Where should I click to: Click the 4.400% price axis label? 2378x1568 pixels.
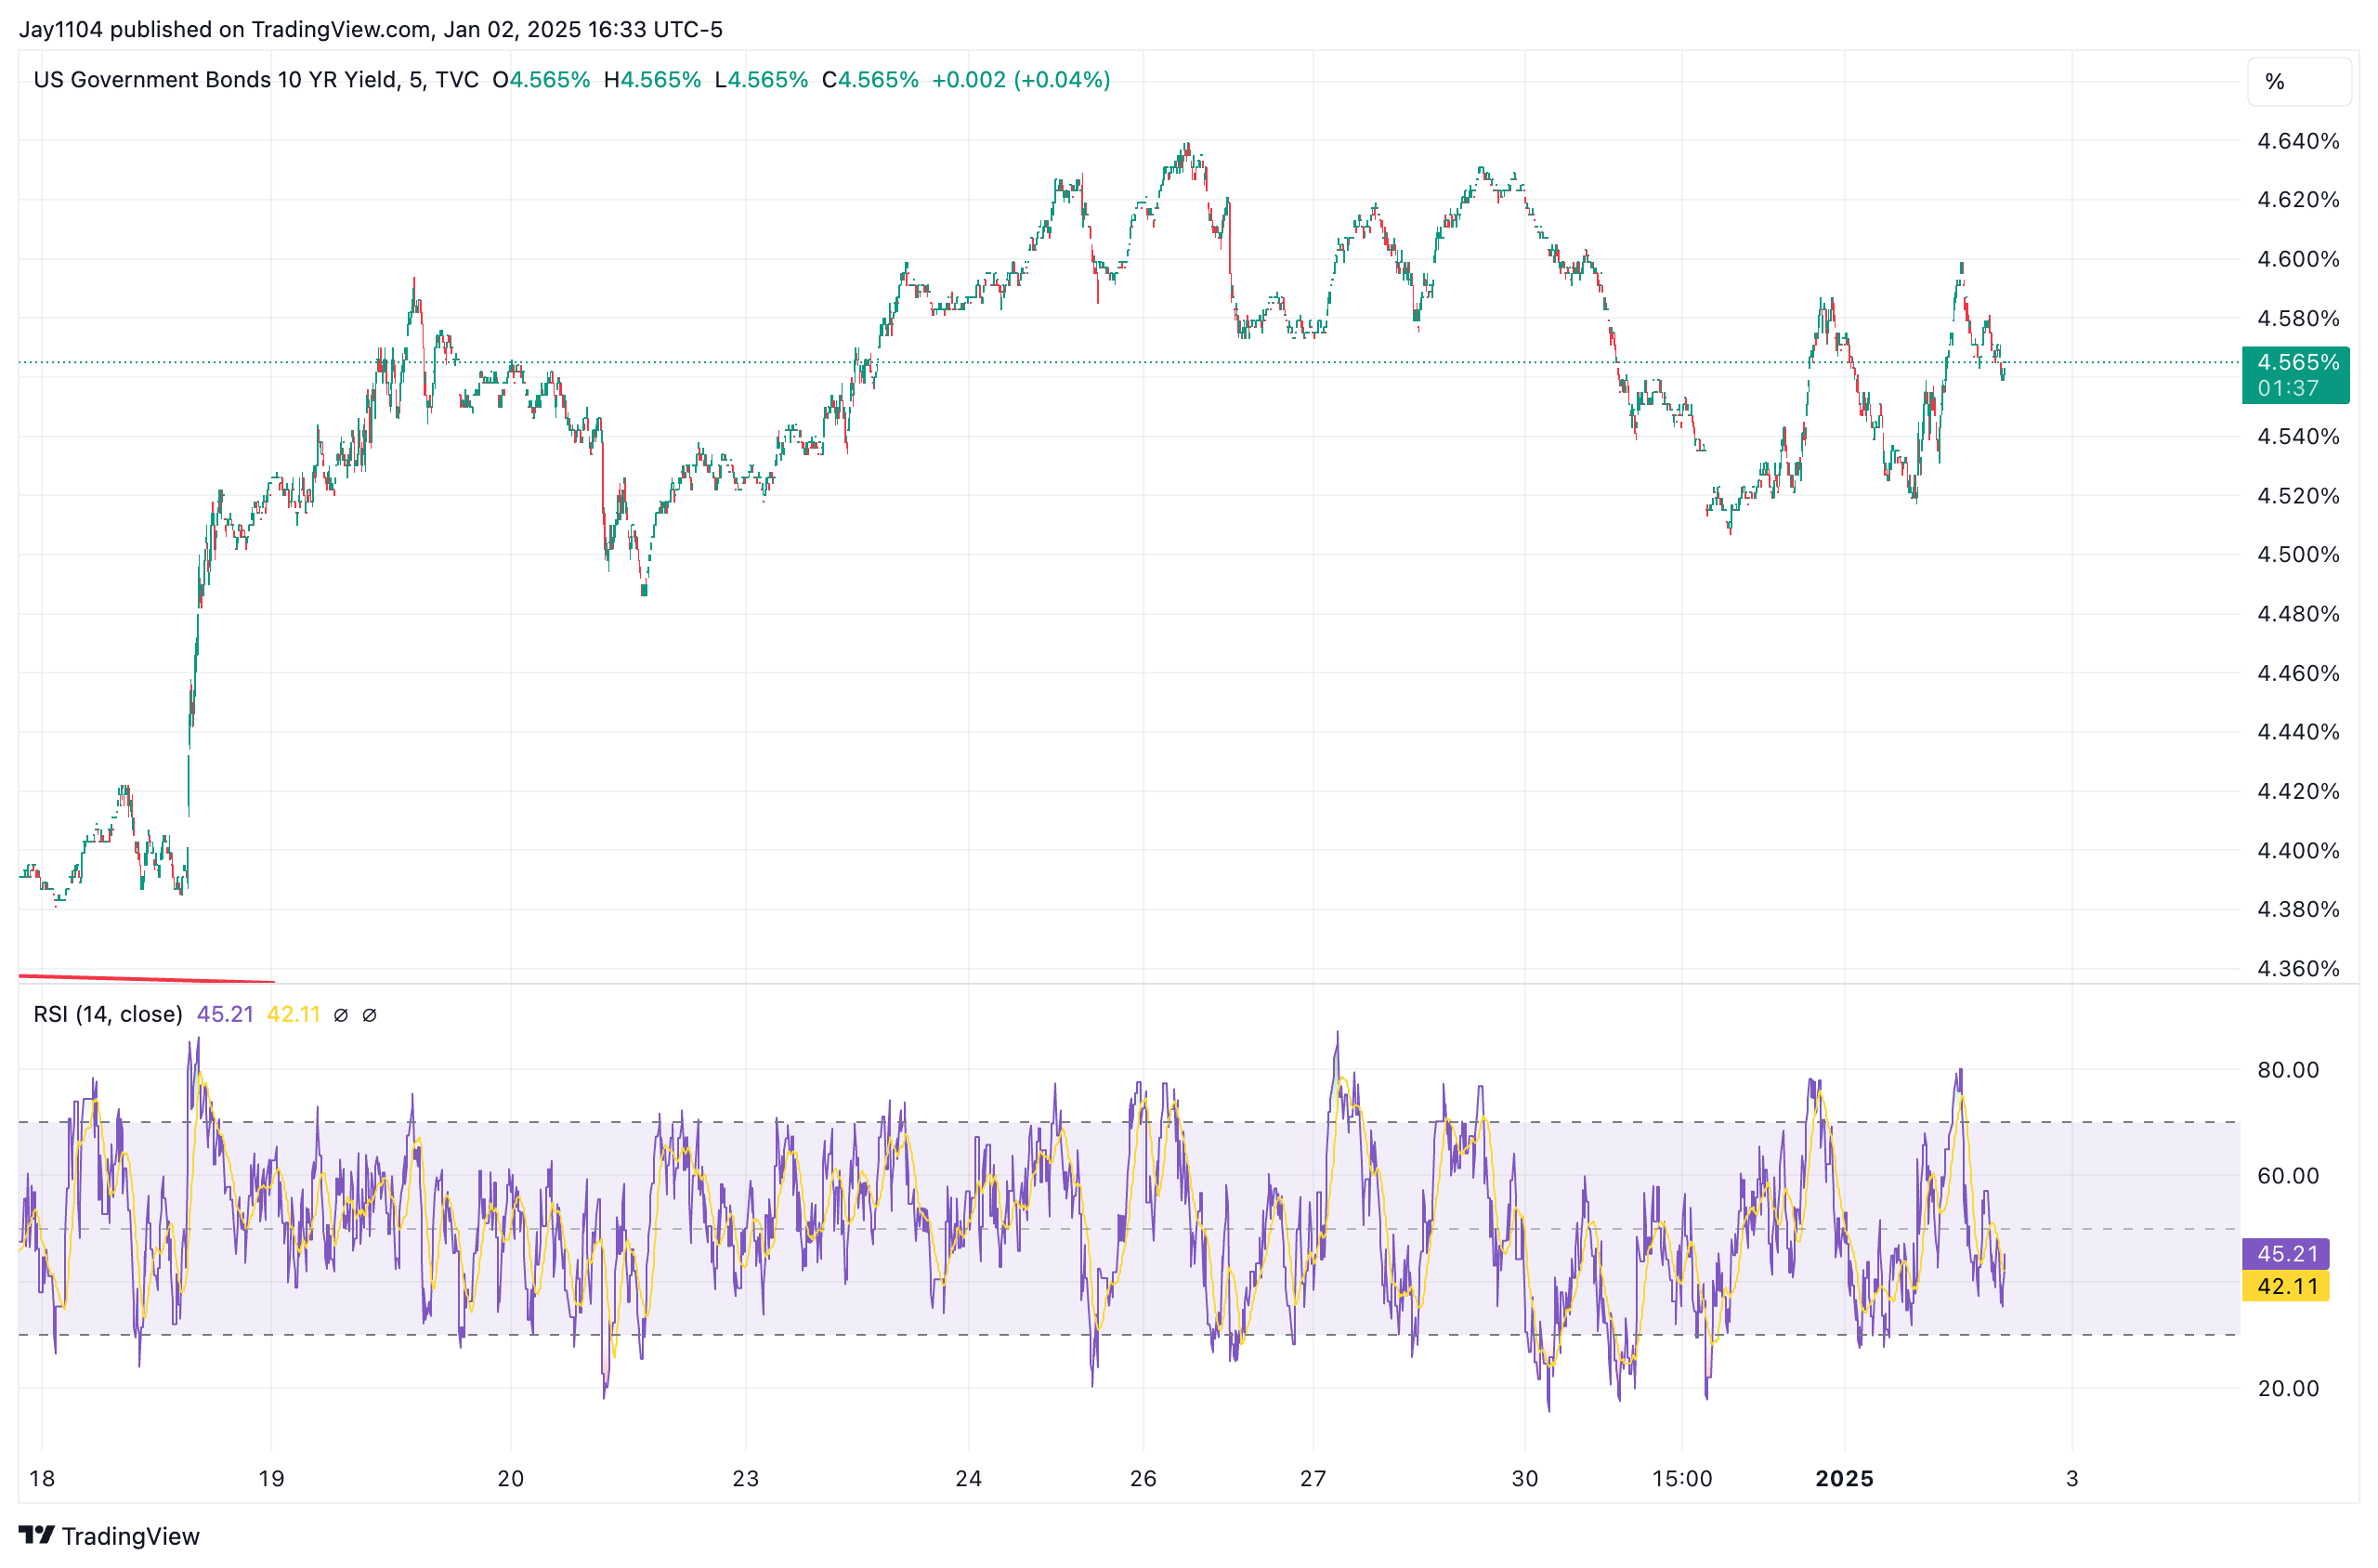click(x=2298, y=851)
